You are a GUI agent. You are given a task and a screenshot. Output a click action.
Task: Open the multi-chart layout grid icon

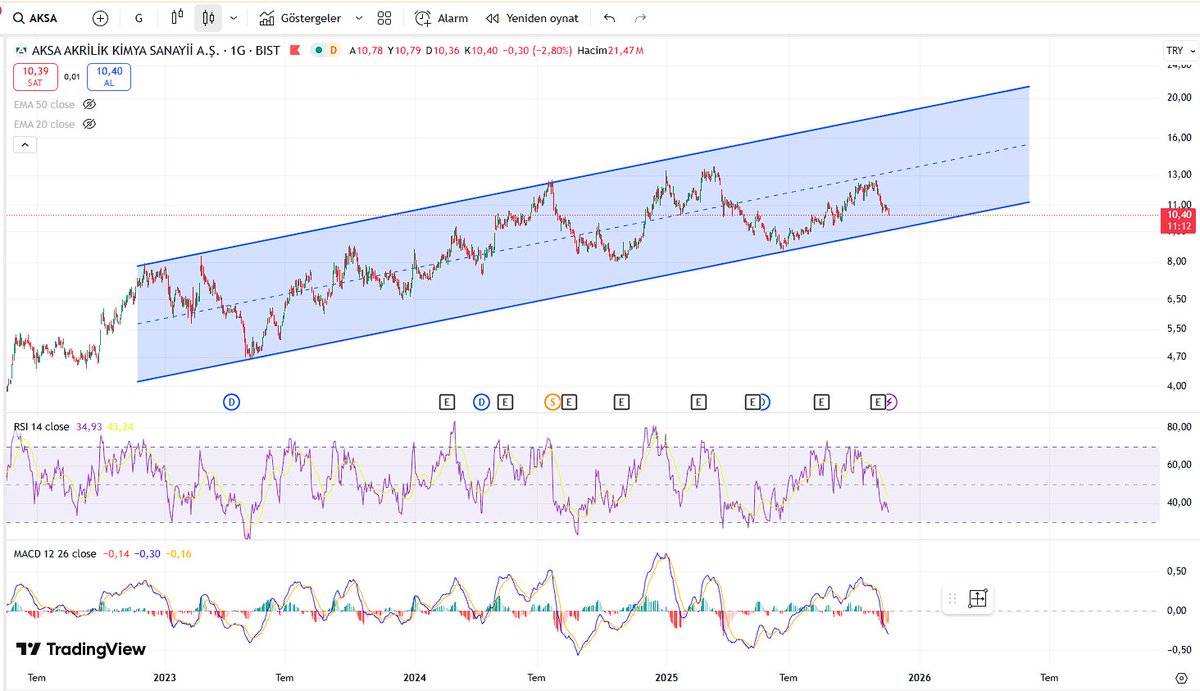tap(383, 17)
